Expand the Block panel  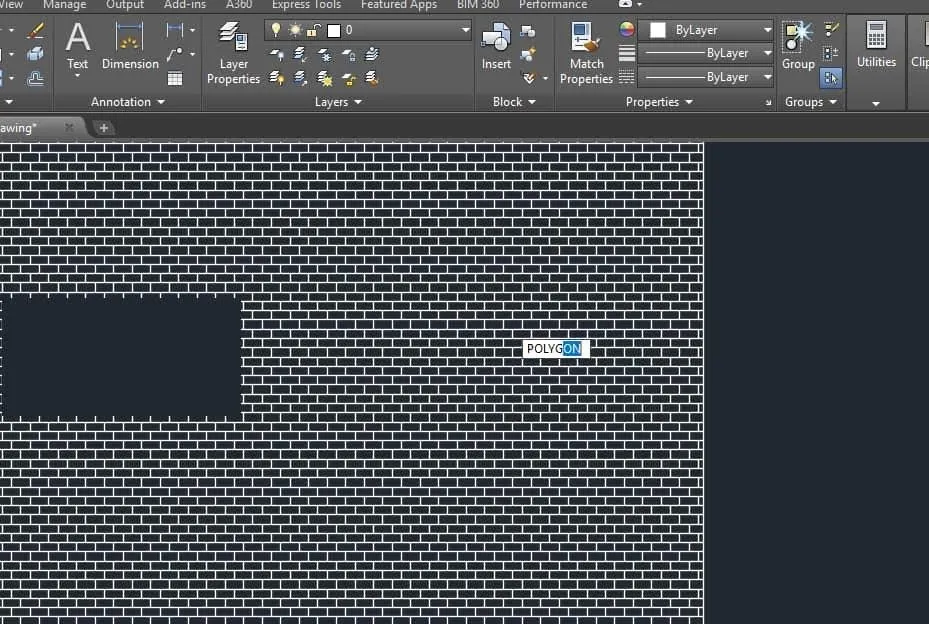pos(514,102)
